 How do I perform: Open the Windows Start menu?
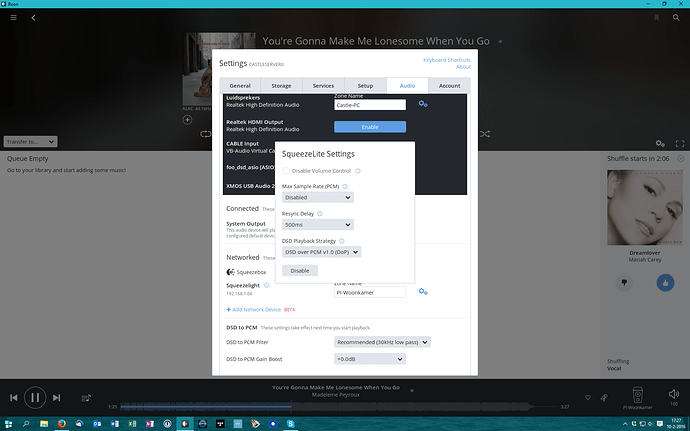click(8, 424)
